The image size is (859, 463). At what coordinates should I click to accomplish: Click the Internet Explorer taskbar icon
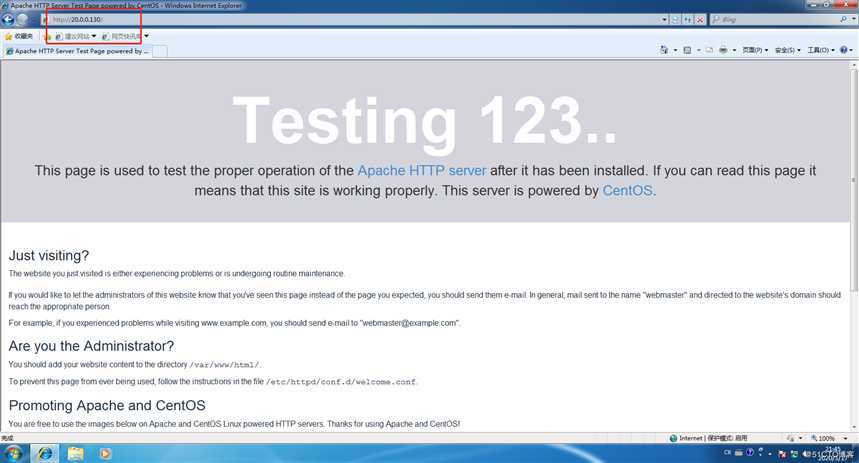(x=45, y=453)
